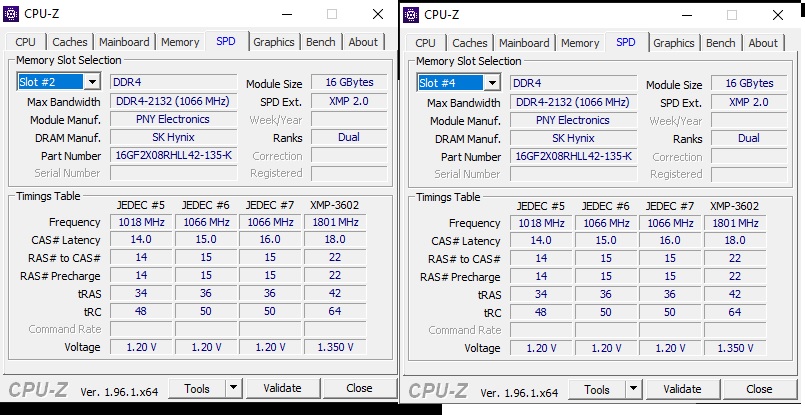This screenshot has height=415, width=805.
Task: Click Validate button in left window
Action: [x=282, y=388]
